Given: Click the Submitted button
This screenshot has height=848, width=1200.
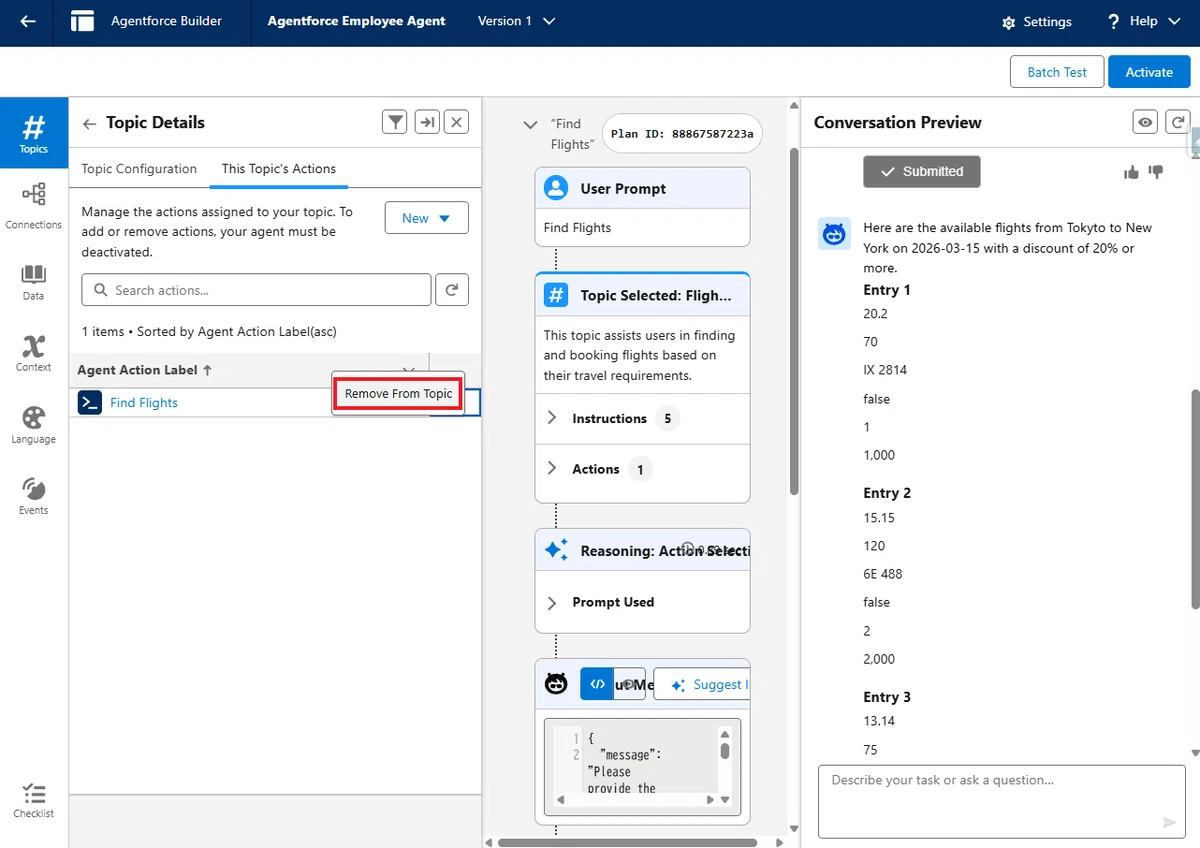Looking at the screenshot, I should (922, 171).
